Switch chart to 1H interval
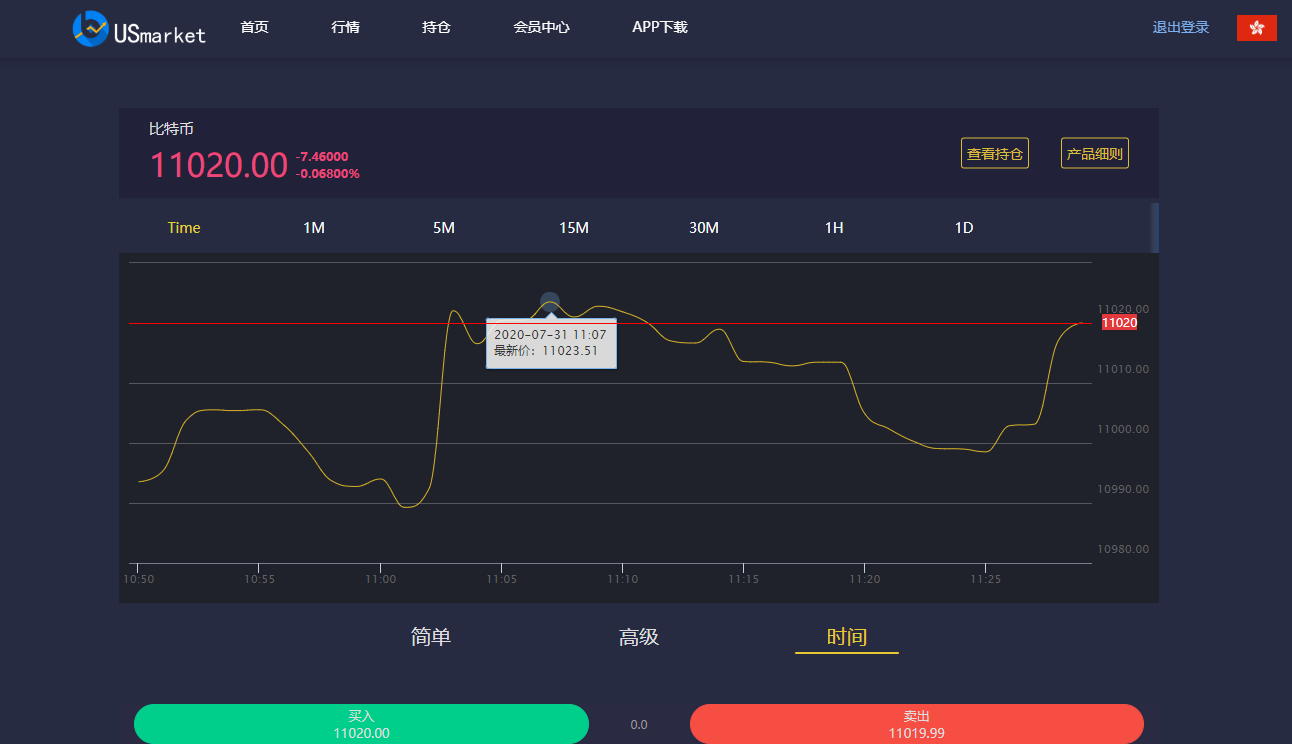1292x744 pixels. [x=834, y=228]
